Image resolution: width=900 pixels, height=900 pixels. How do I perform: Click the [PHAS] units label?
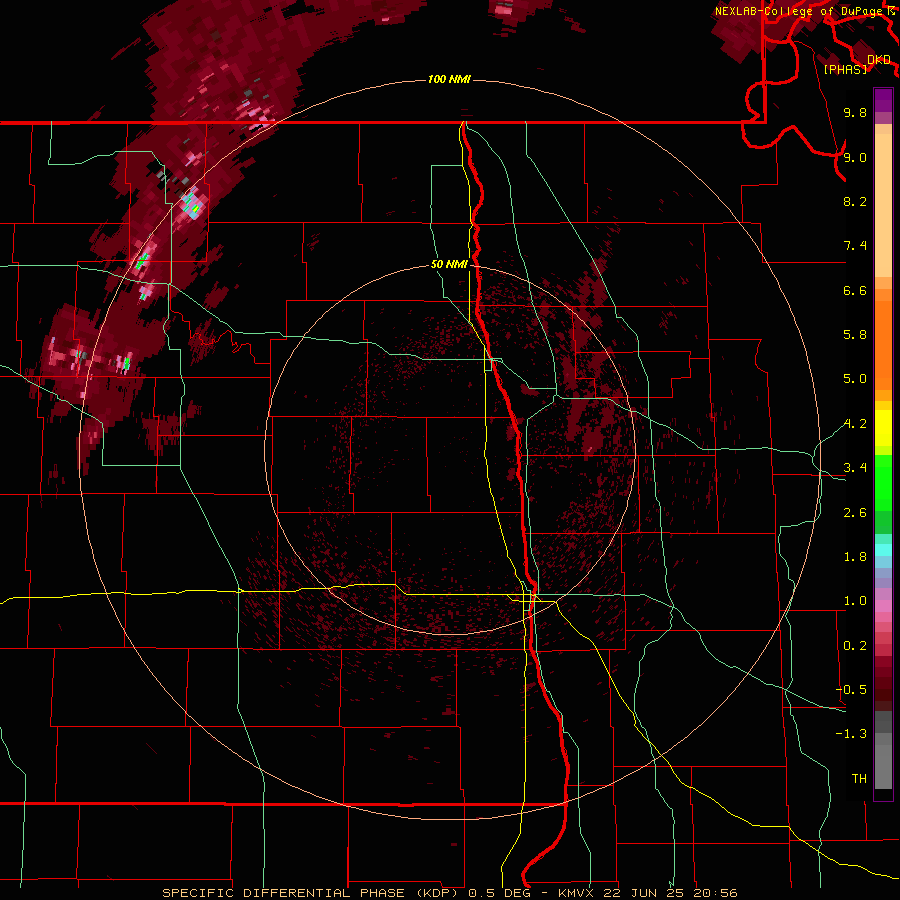click(x=845, y=70)
